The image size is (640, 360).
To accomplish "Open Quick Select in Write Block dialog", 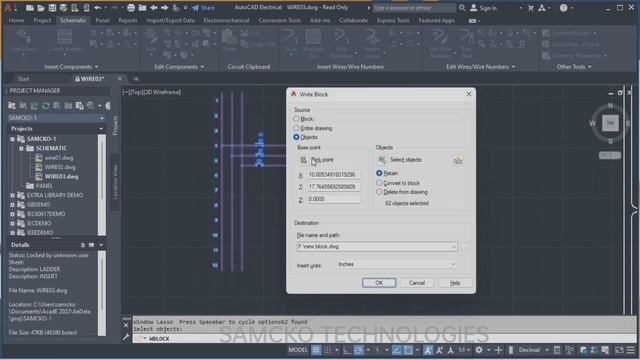I will [x=458, y=160].
